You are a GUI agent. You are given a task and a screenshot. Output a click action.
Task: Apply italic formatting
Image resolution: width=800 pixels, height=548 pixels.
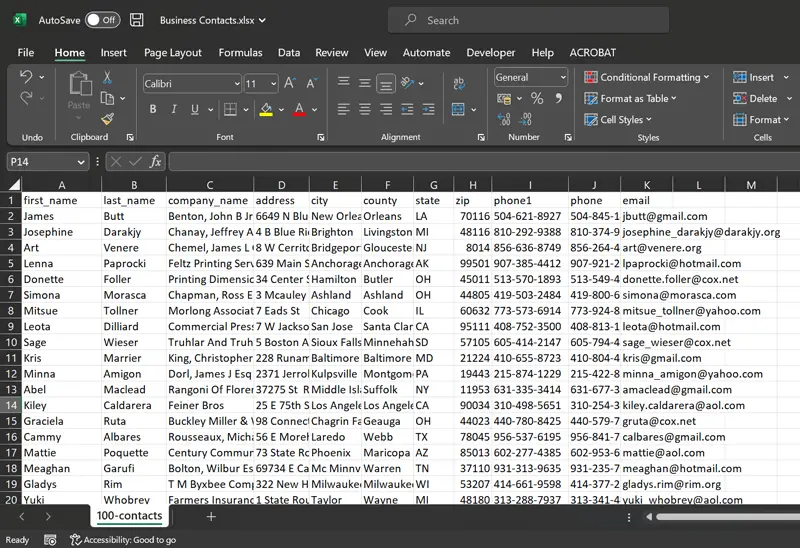(x=172, y=109)
